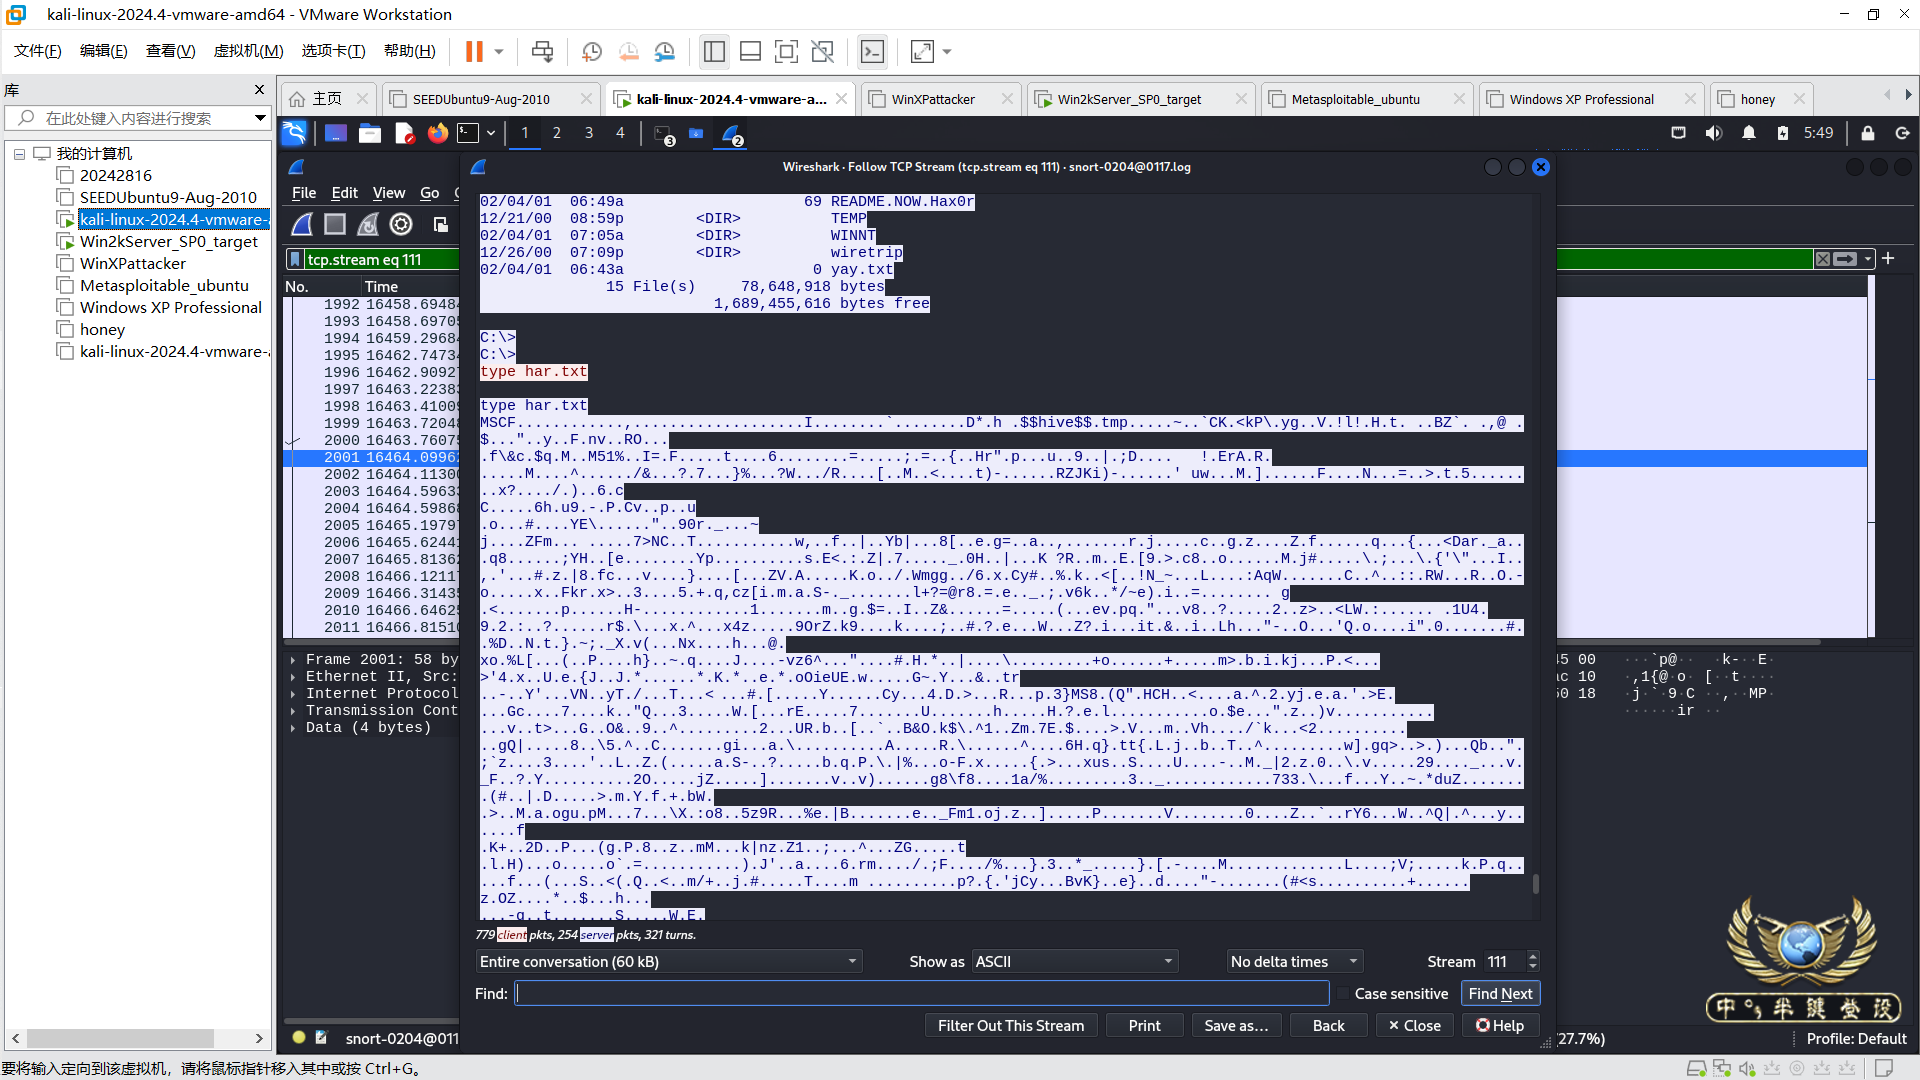Open 虚拟机(M) menu

click(248, 51)
